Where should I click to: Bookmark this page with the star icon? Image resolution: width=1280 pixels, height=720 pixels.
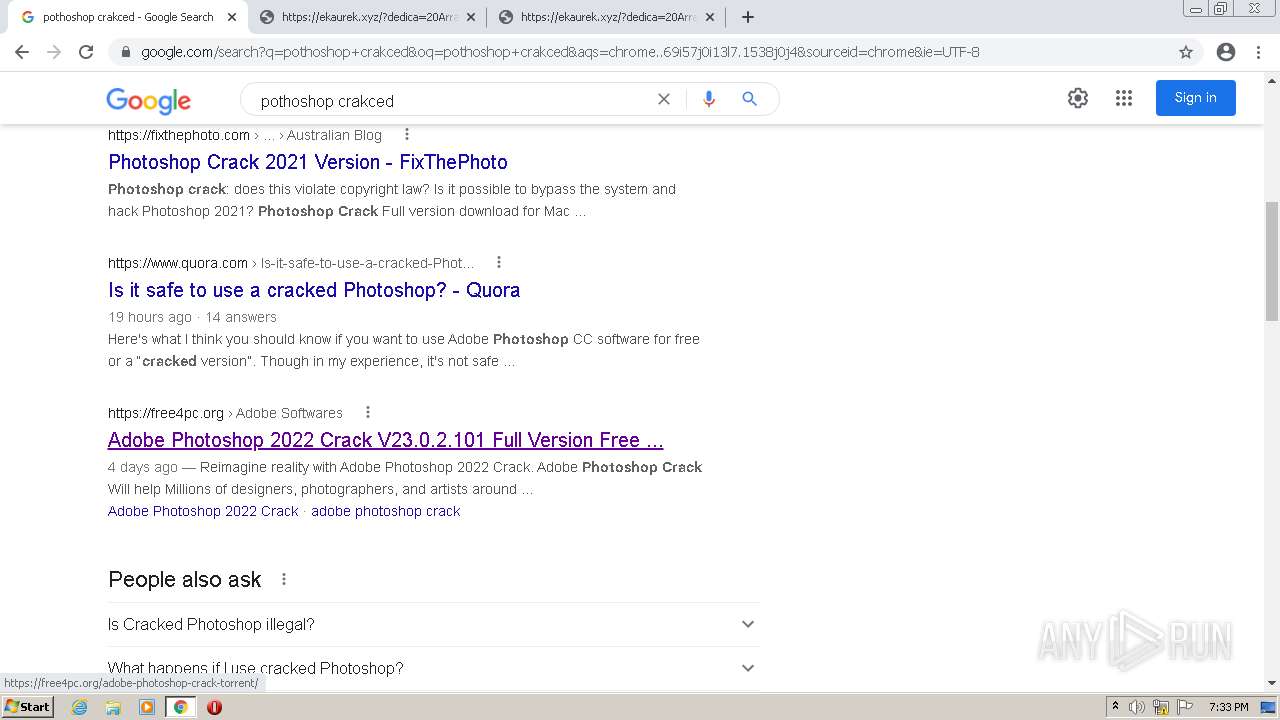[x=1186, y=52]
